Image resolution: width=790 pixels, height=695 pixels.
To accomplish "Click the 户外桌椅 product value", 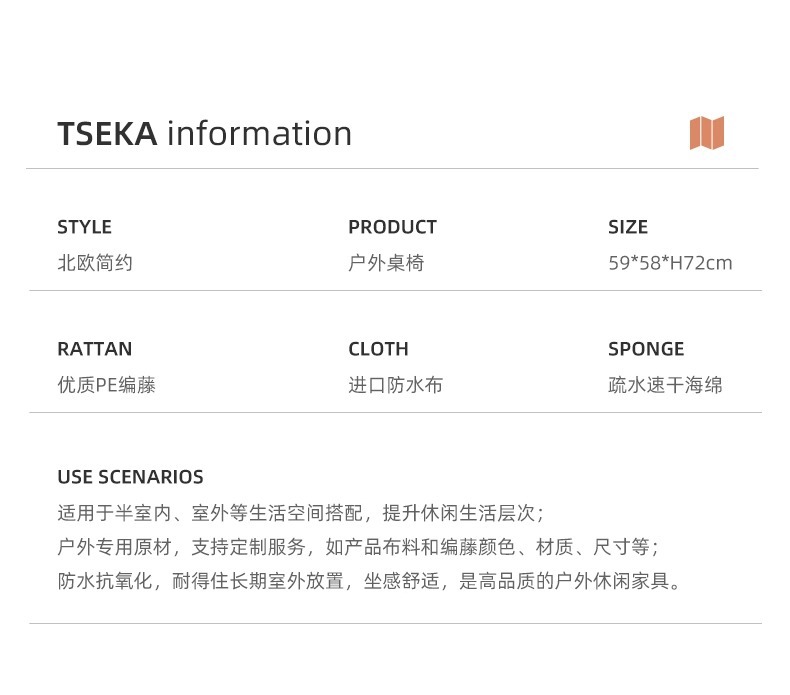I will [x=386, y=263].
